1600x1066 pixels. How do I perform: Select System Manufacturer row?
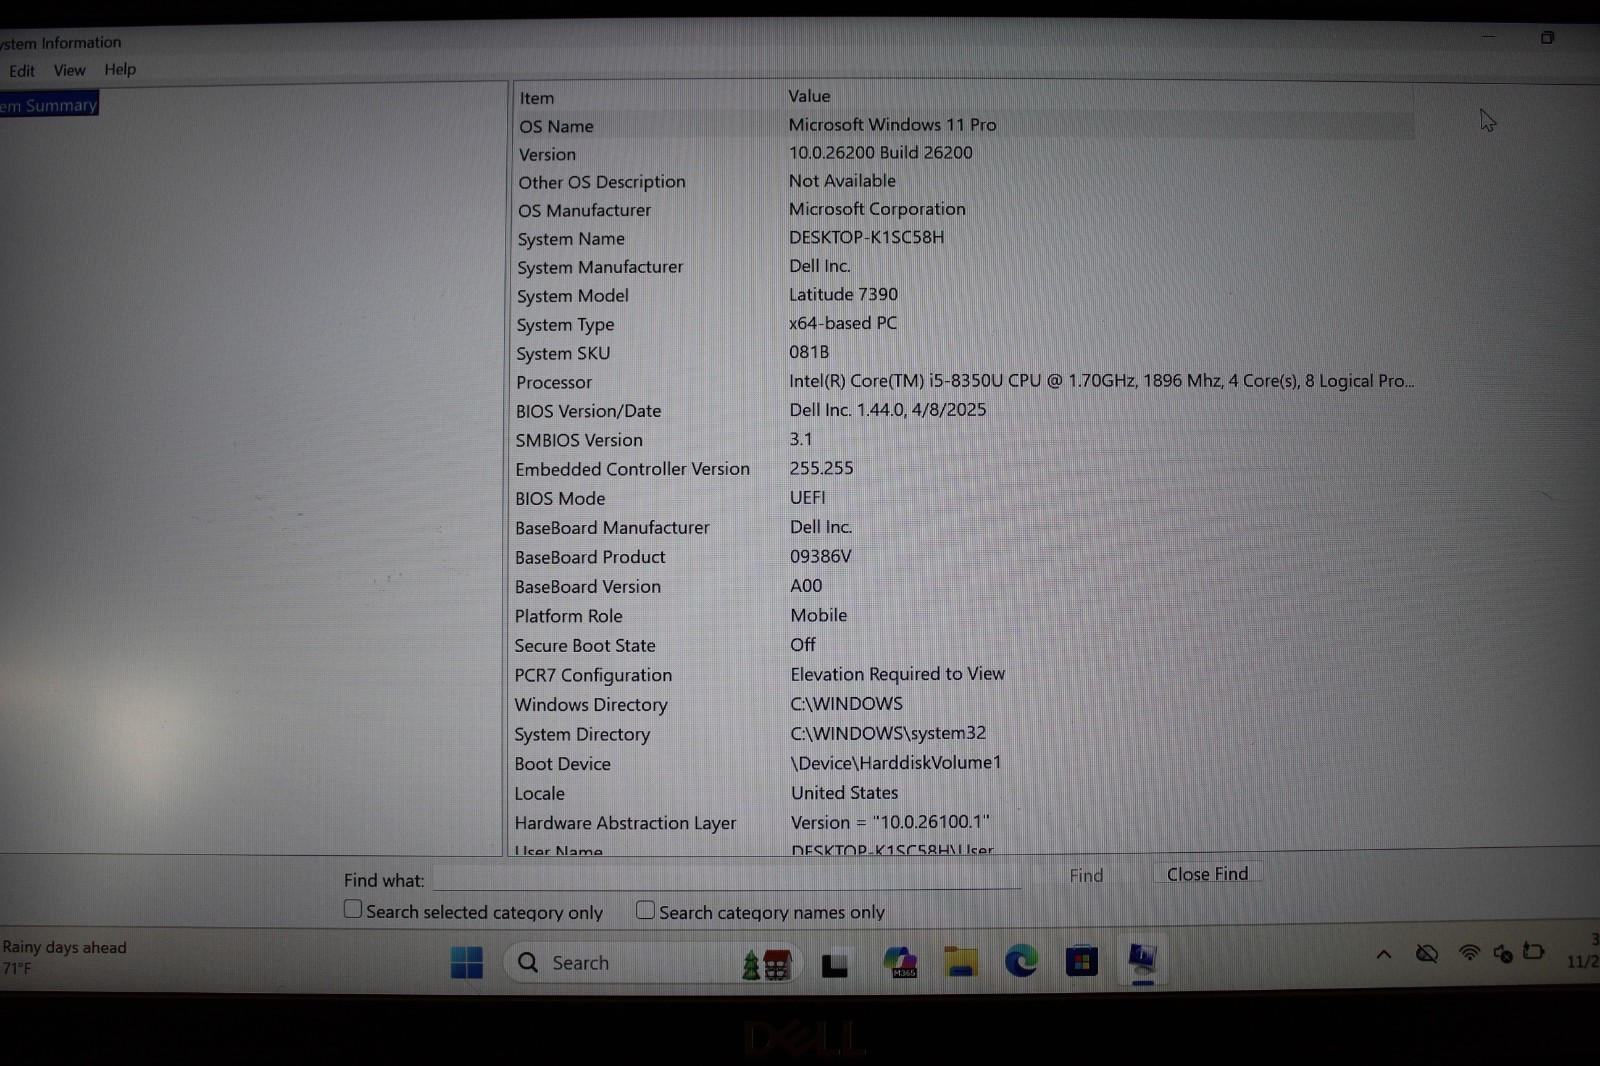point(963,267)
